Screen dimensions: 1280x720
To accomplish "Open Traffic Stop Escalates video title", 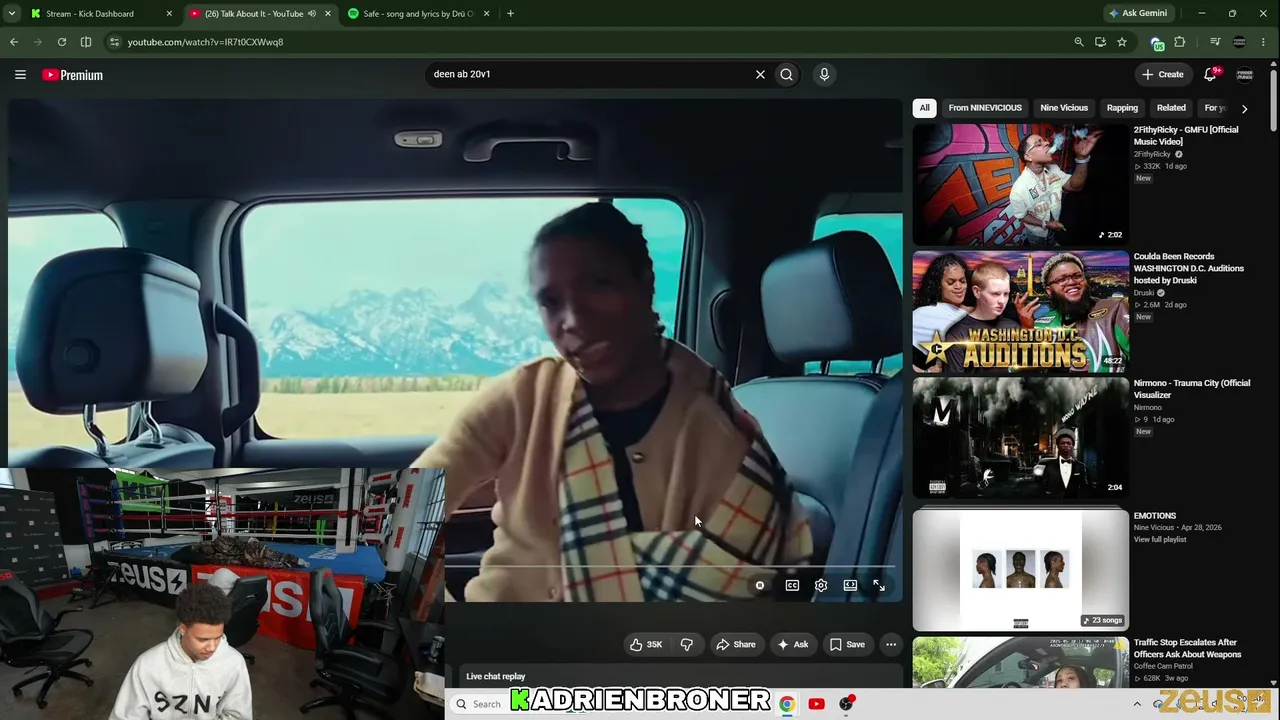I will click(1188, 648).
